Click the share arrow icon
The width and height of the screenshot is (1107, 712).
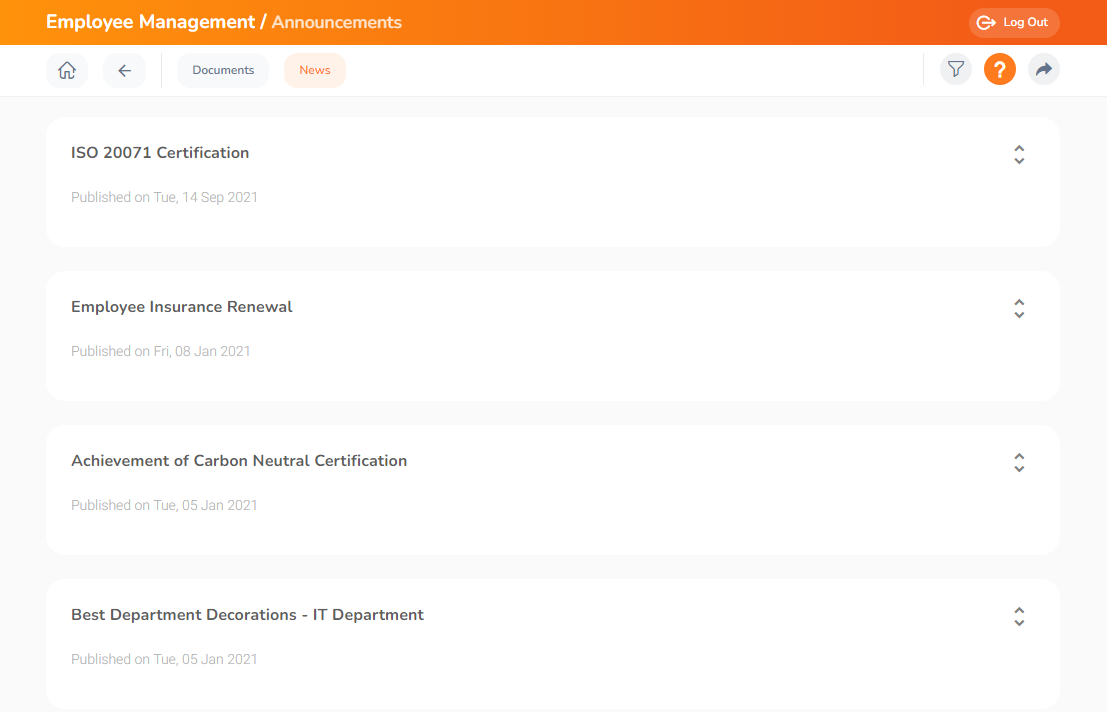click(1043, 69)
